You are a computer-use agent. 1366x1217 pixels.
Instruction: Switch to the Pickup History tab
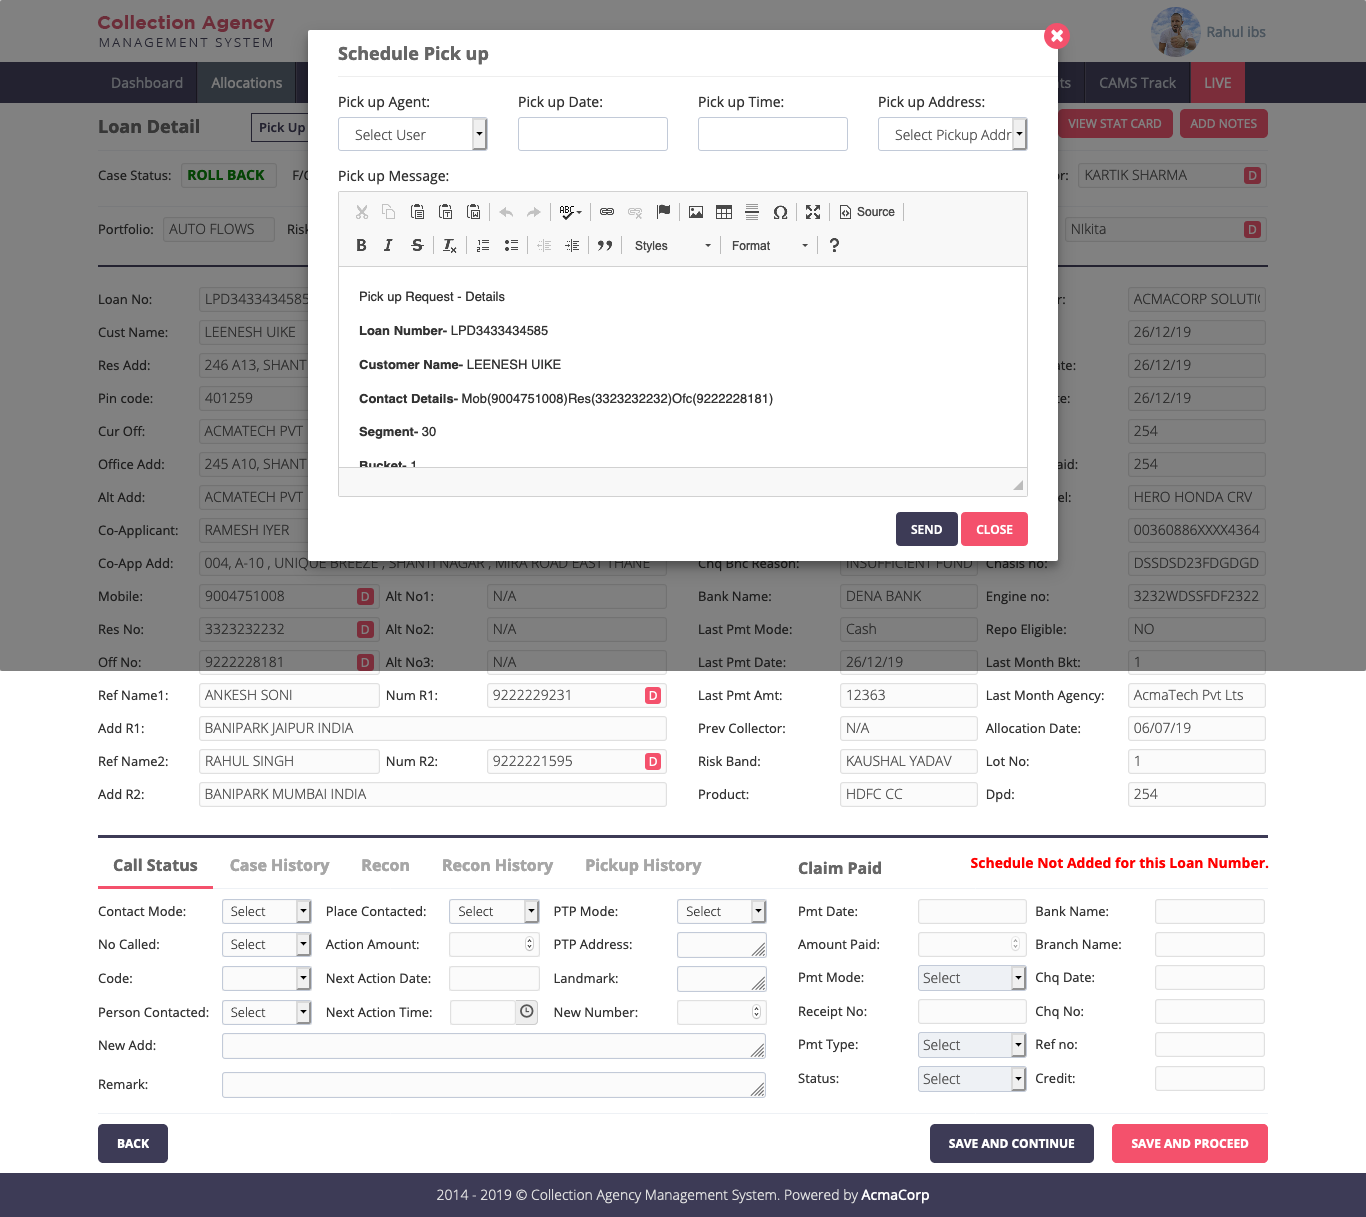click(x=643, y=866)
